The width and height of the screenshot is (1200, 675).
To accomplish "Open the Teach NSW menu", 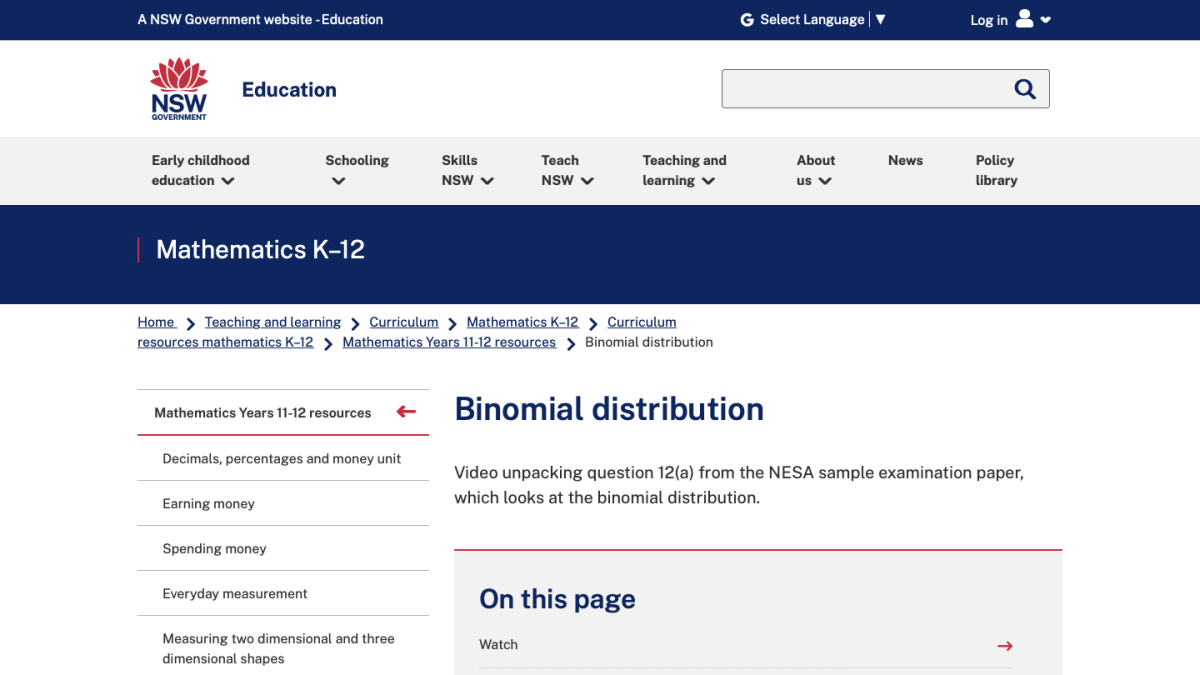I will click(x=565, y=170).
